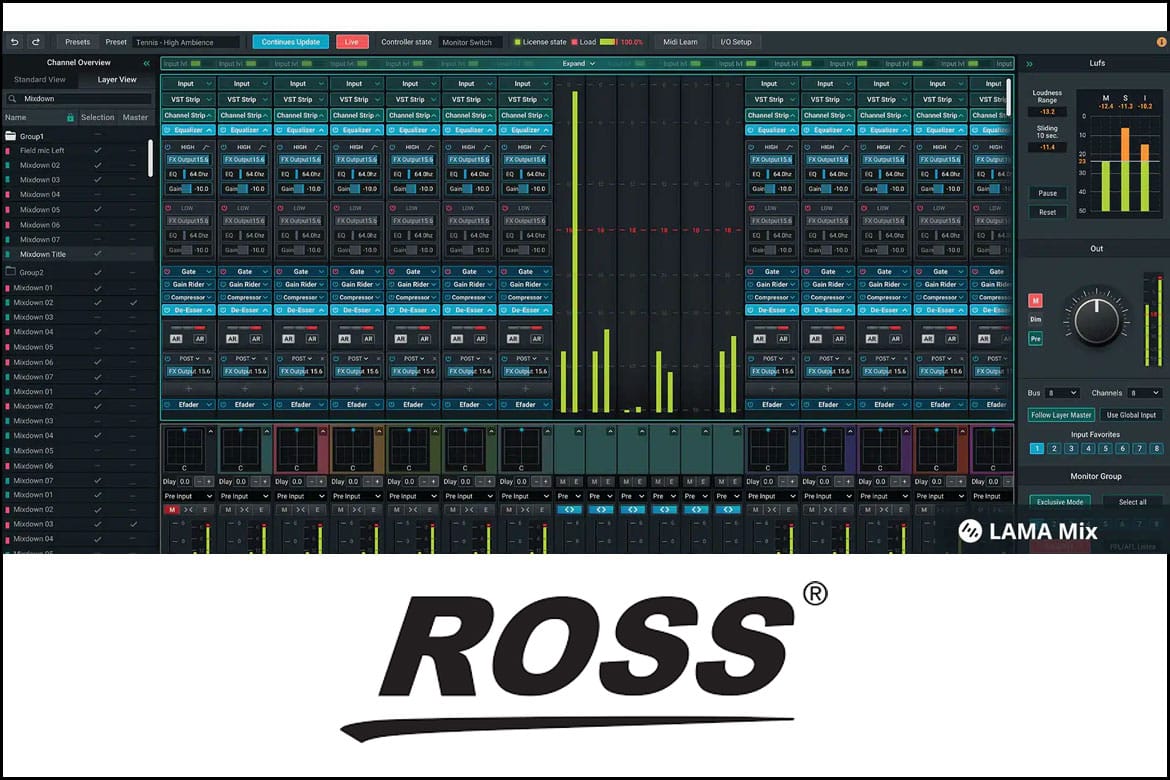
Task: Click the caret above leftmost pan pad
Action: click(210, 431)
